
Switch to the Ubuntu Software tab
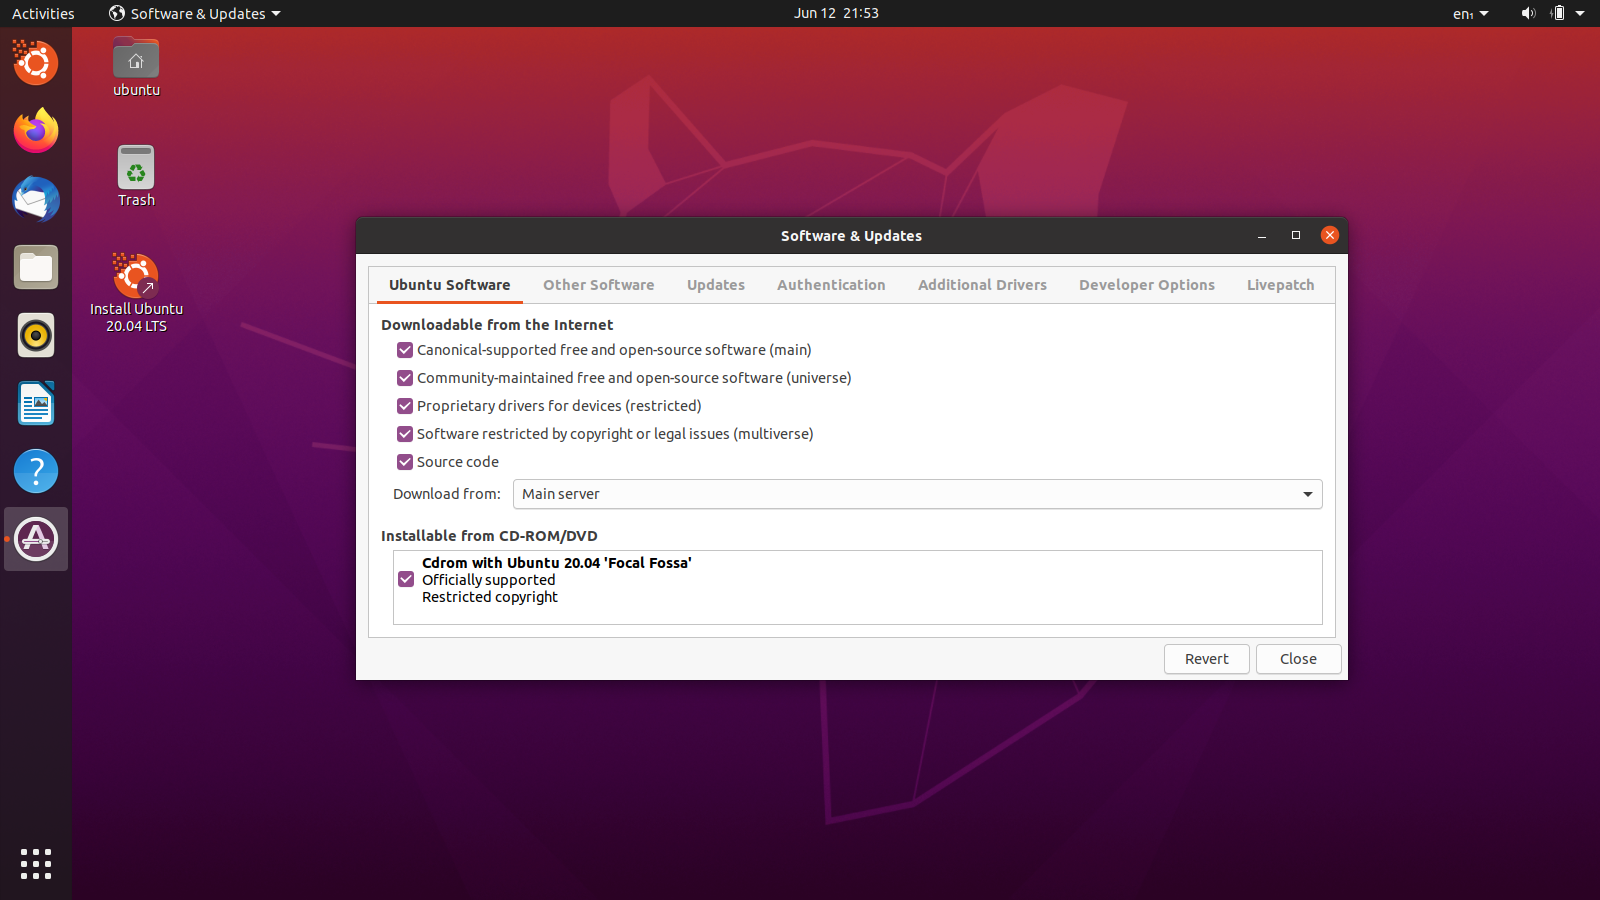(x=450, y=285)
